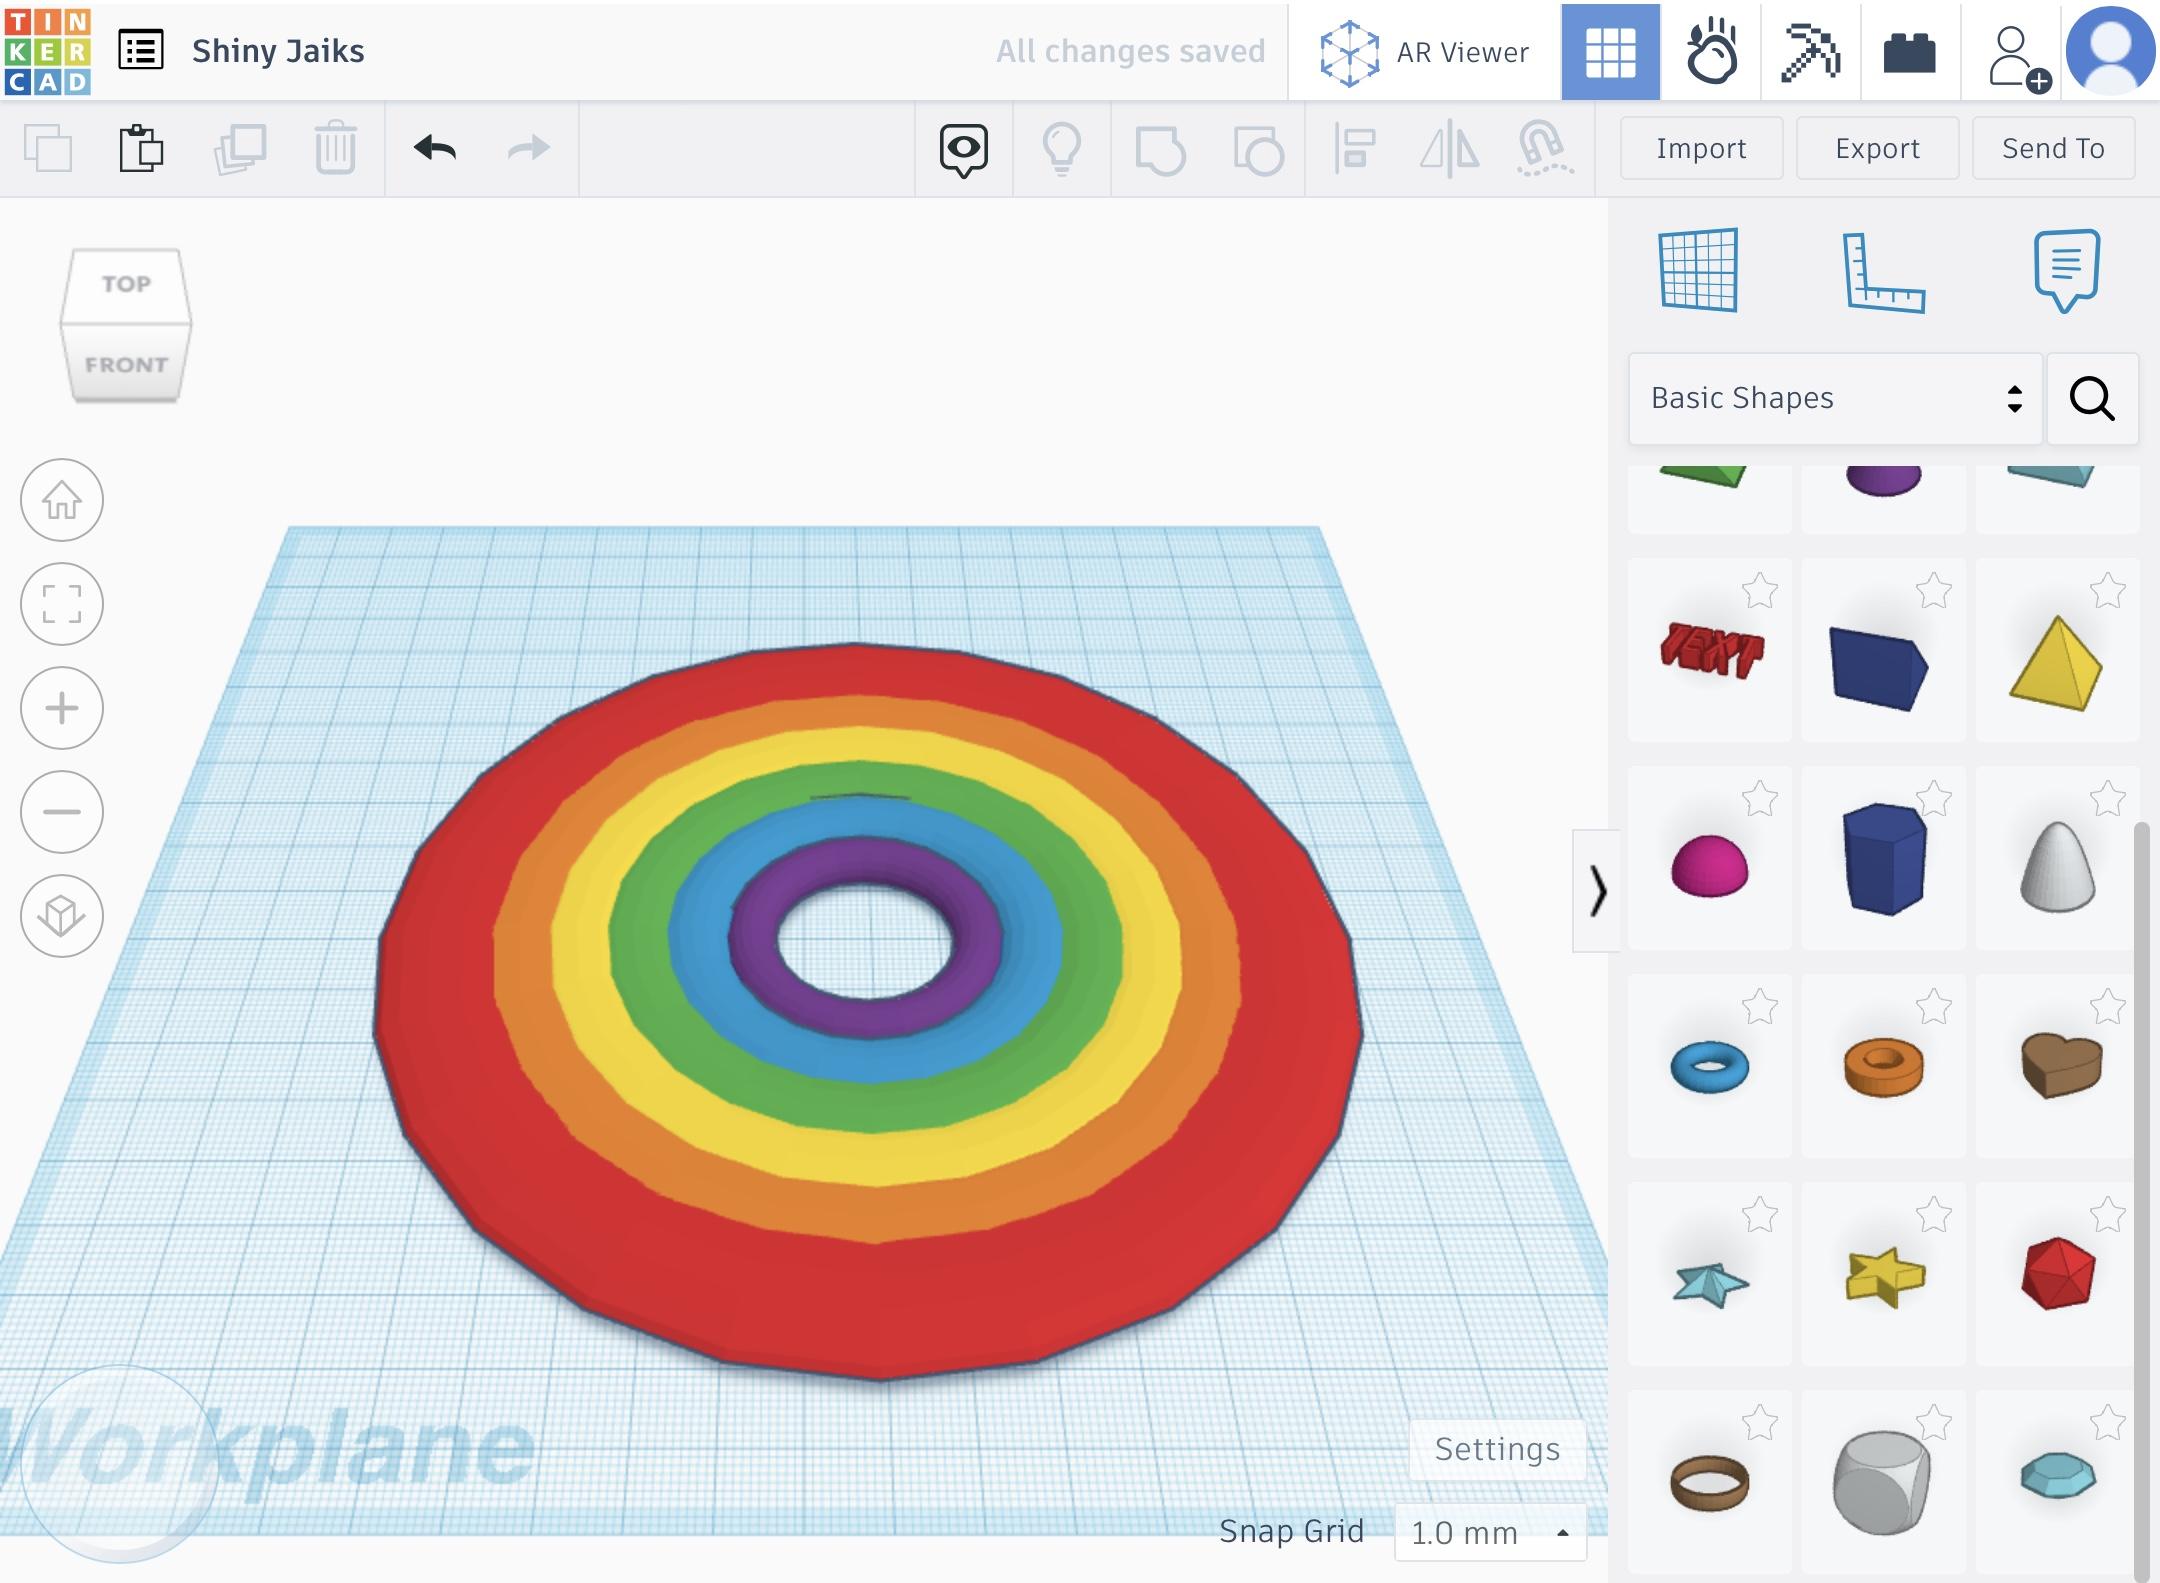Toggle Show All eye icon

point(963,150)
